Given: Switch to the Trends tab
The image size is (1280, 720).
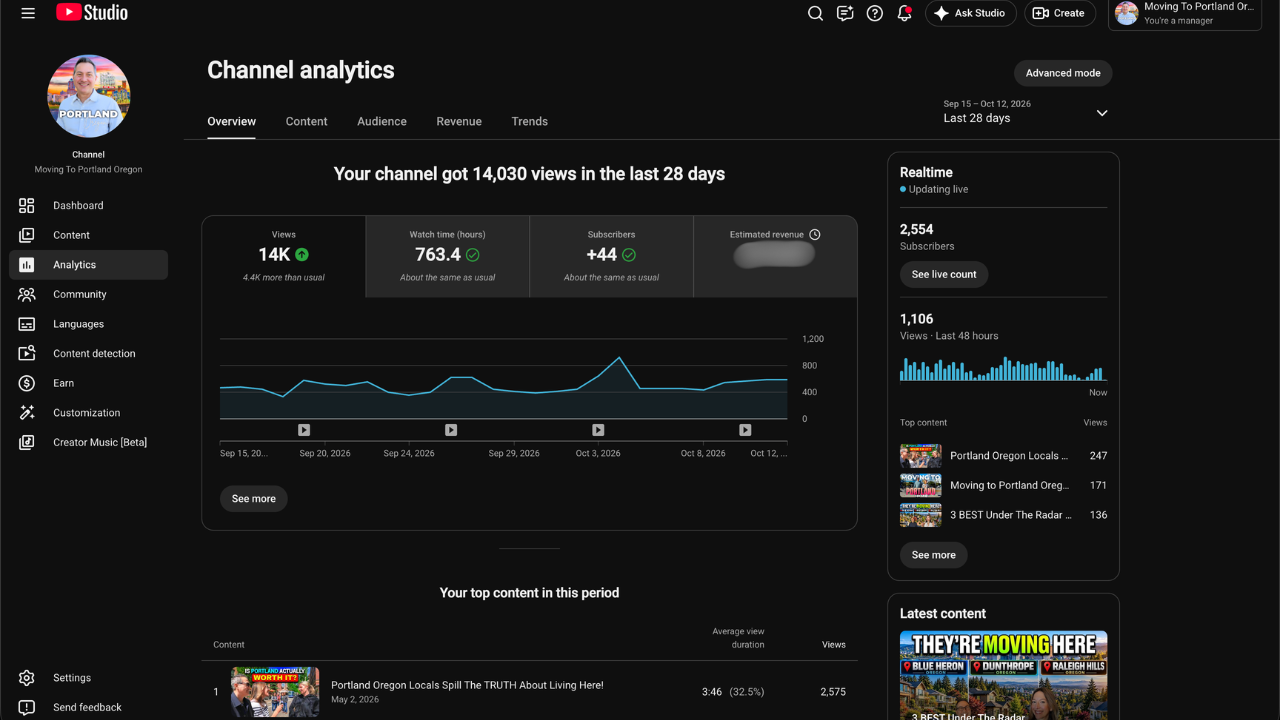Looking at the screenshot, I should 530,121.
